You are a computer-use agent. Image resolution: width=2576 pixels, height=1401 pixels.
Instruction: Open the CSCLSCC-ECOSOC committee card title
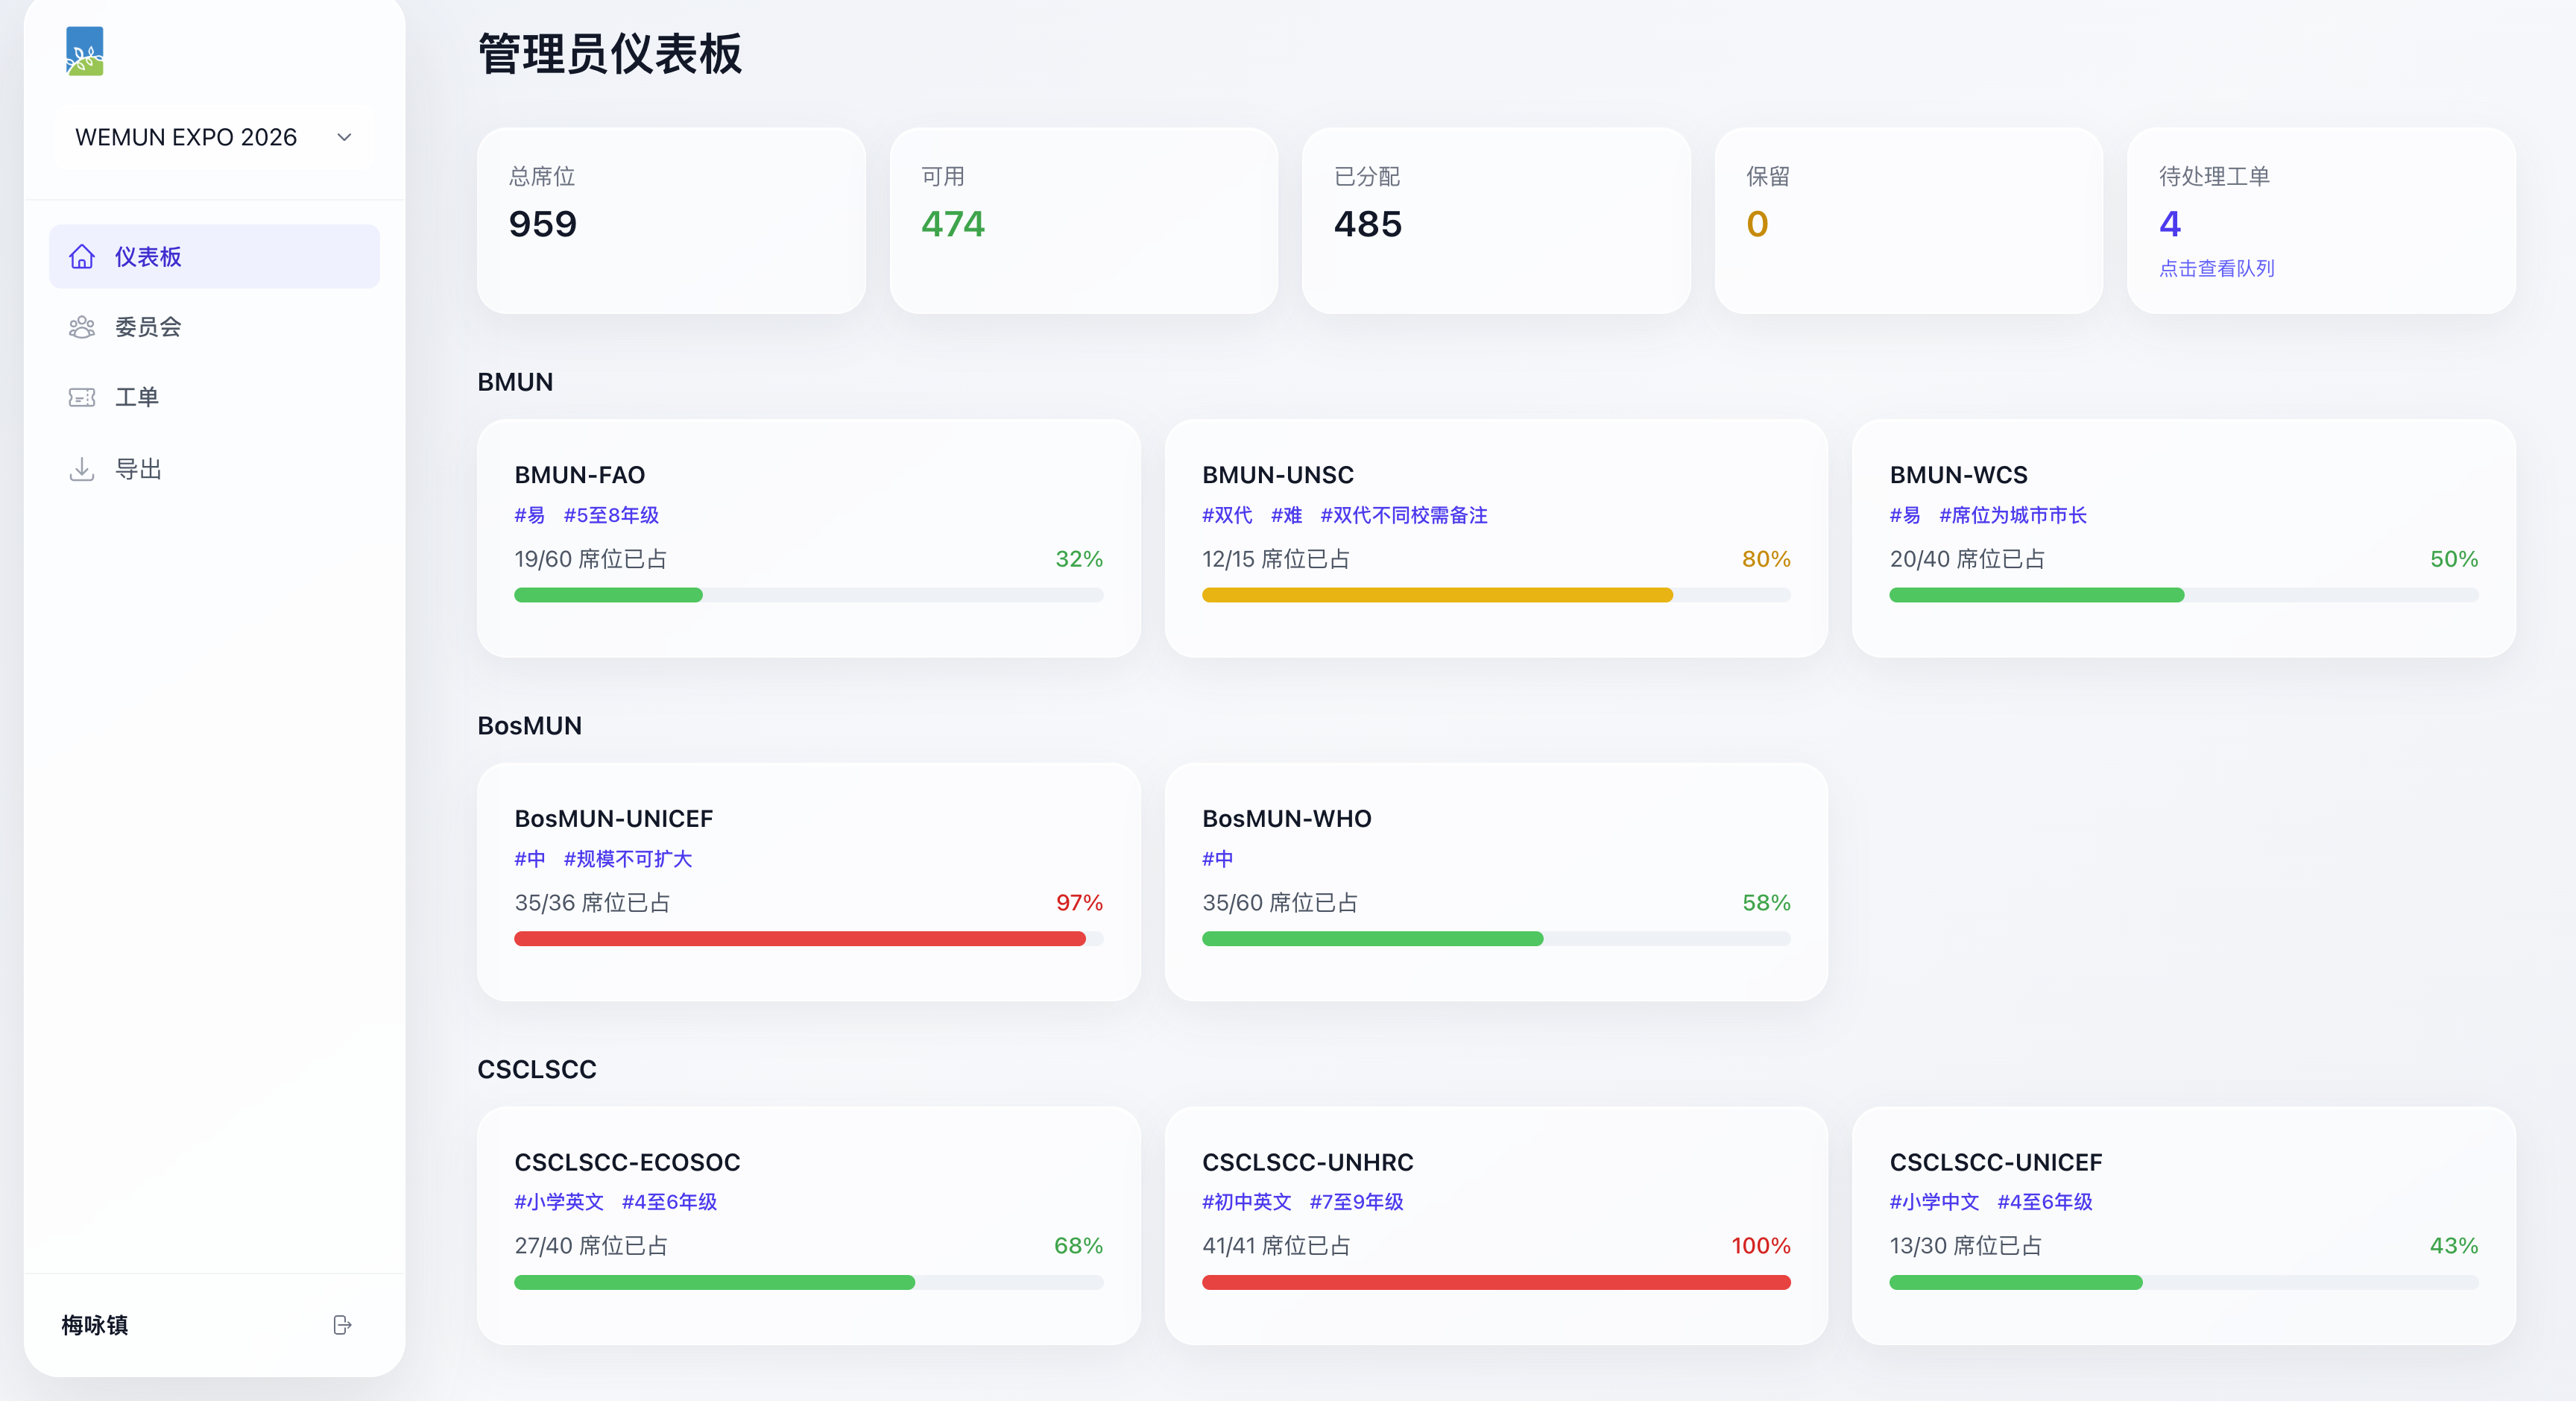[628, 1163]
